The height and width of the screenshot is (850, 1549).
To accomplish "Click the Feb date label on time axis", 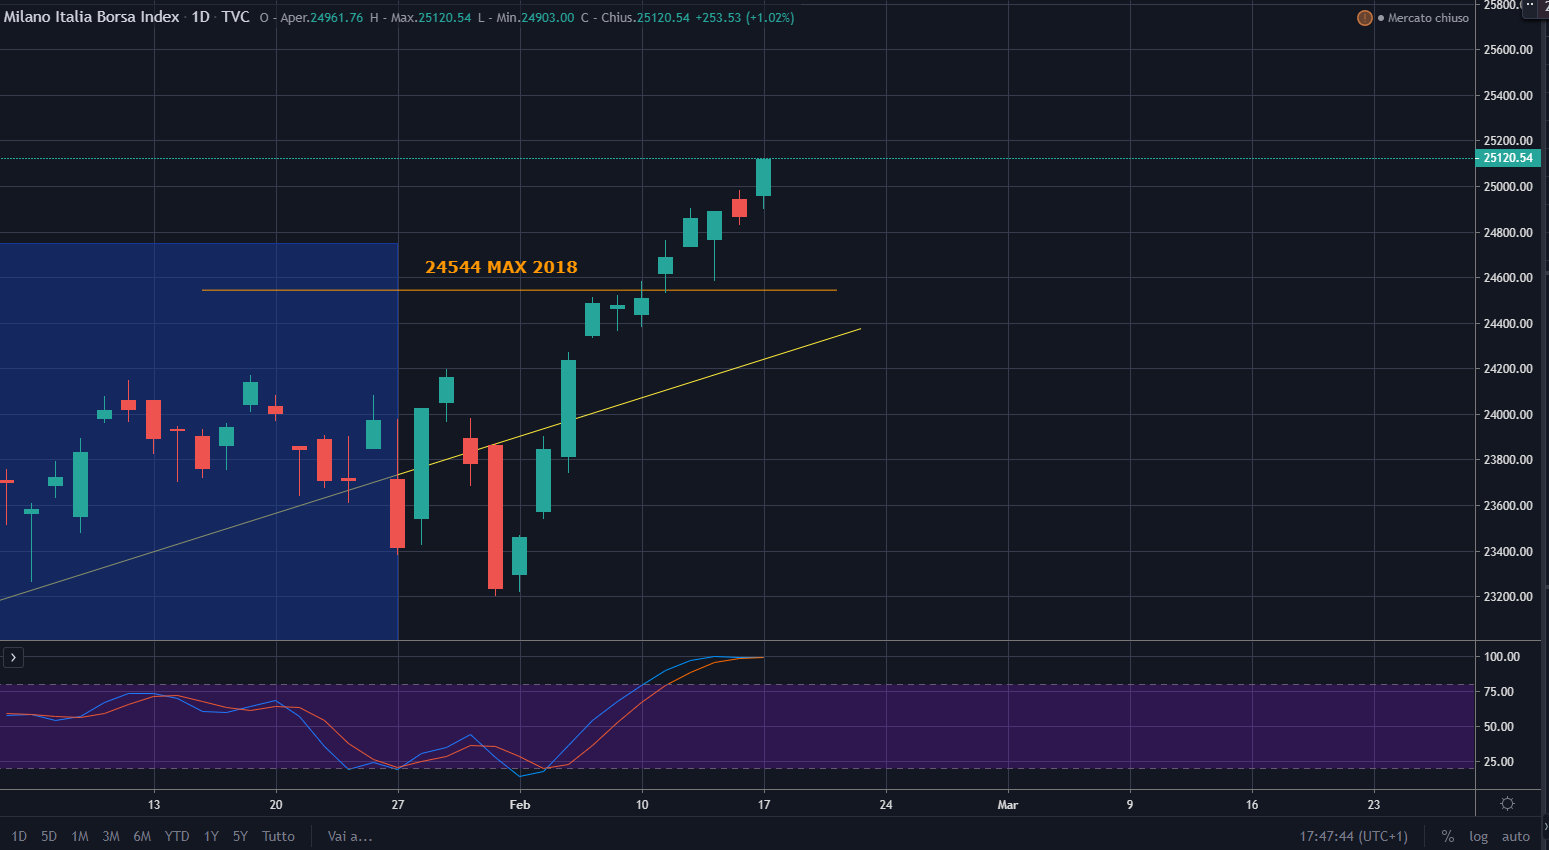I will pyautogui.click(x=520, y=804).
